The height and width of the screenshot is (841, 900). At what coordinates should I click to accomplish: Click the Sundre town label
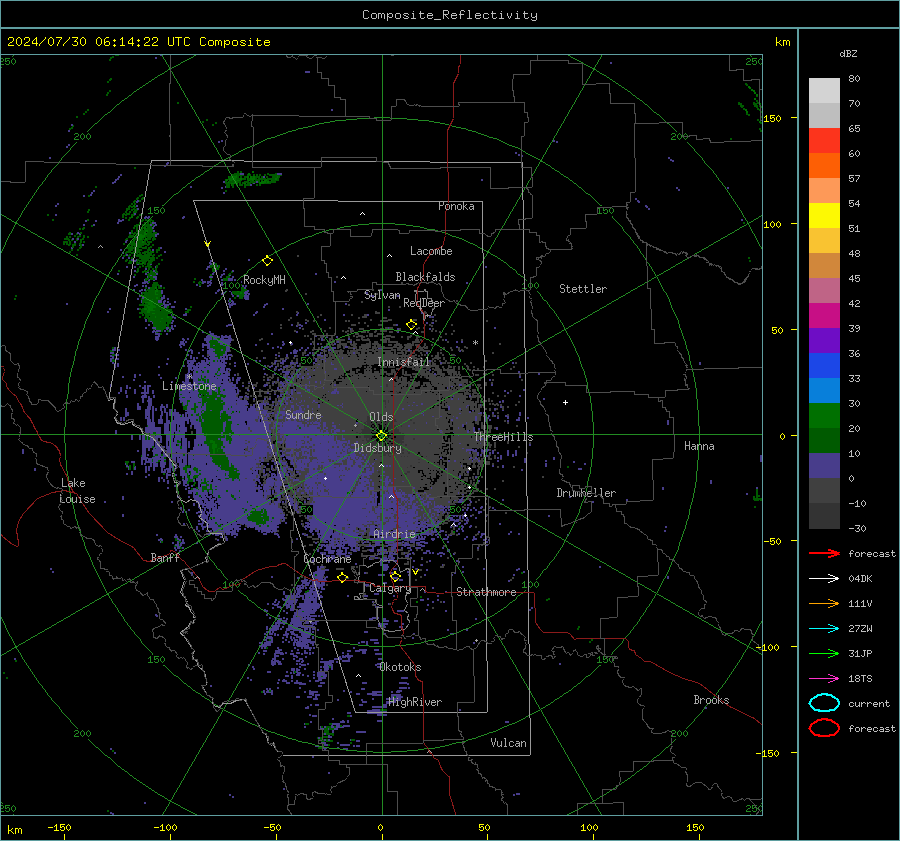pyautogui.click(x=303, y=414)
